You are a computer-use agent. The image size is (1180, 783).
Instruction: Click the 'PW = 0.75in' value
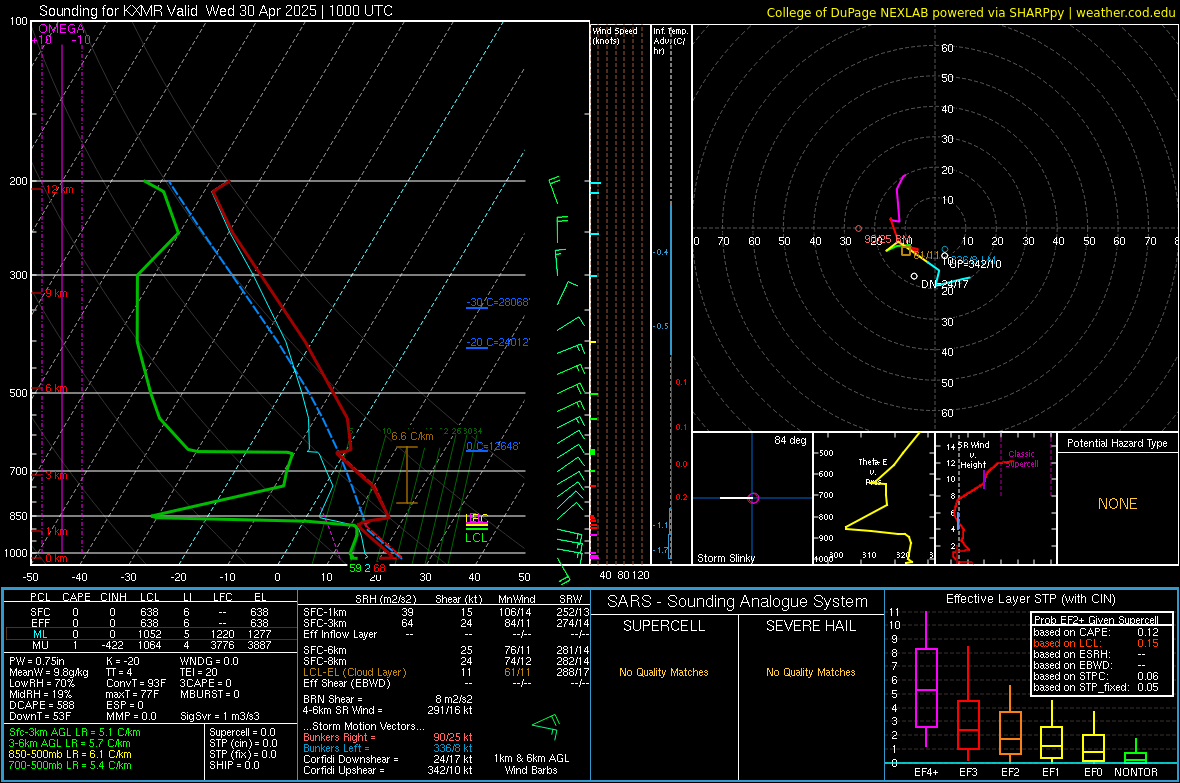point(37,661)
